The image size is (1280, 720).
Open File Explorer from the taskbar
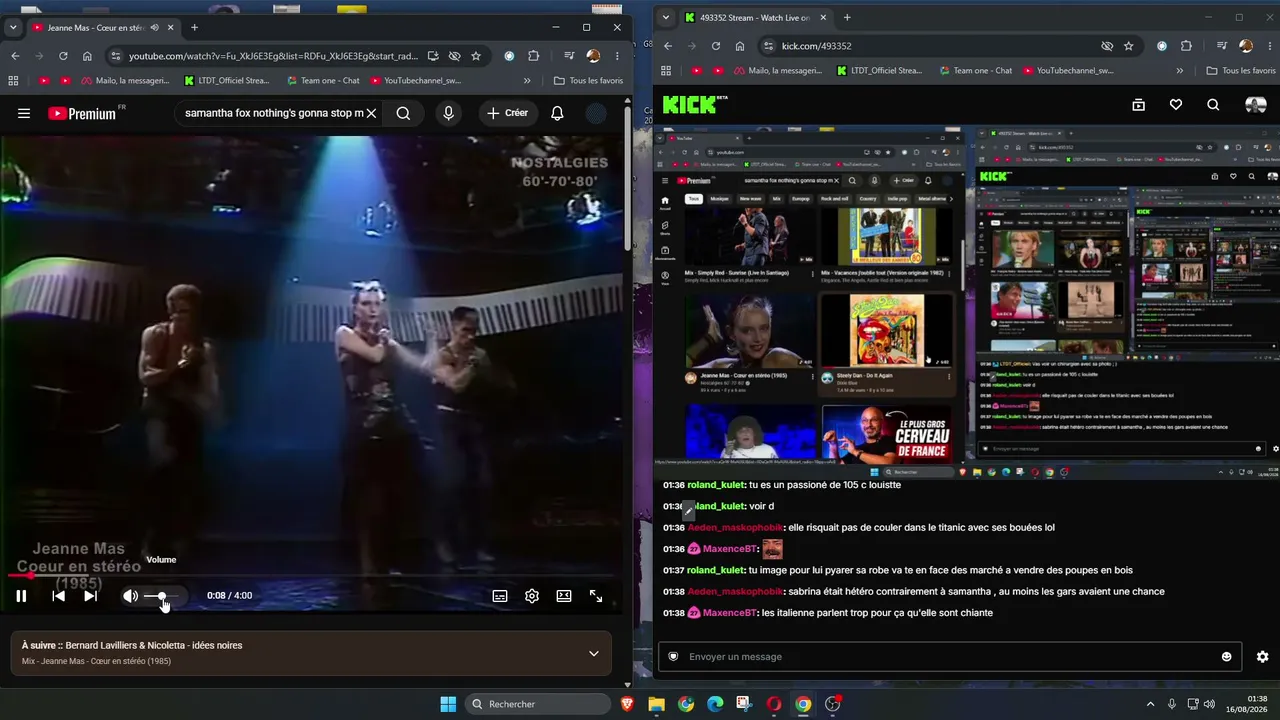click(x=657, y=704)
